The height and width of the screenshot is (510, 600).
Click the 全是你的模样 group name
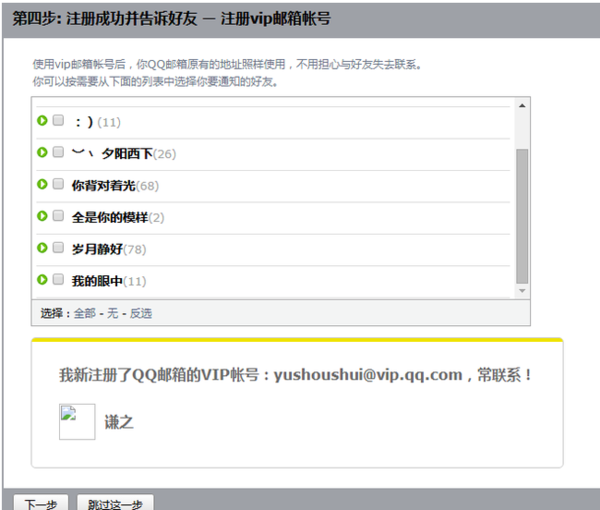[x=110, y=217]
